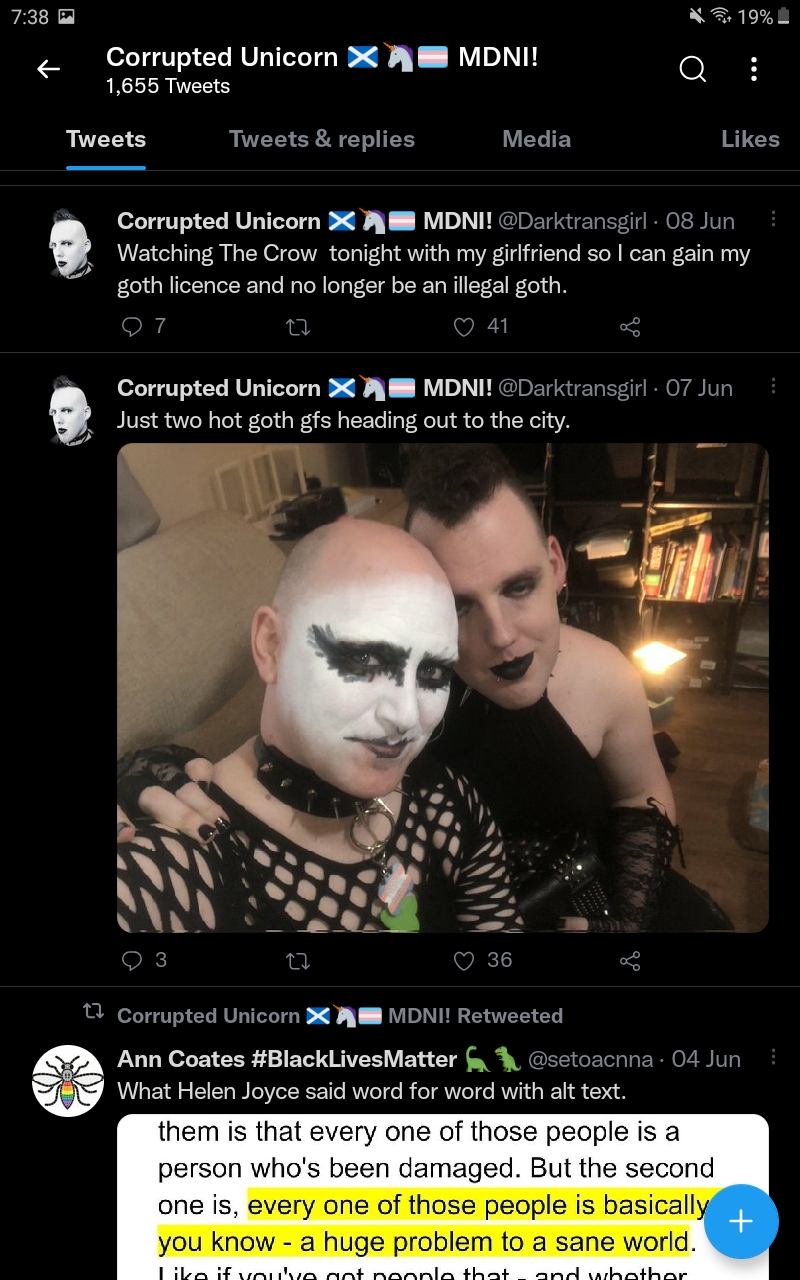Screen dimensions: 800x1280
Task: Open search via the magnifier icon
Action: [692, 69]
